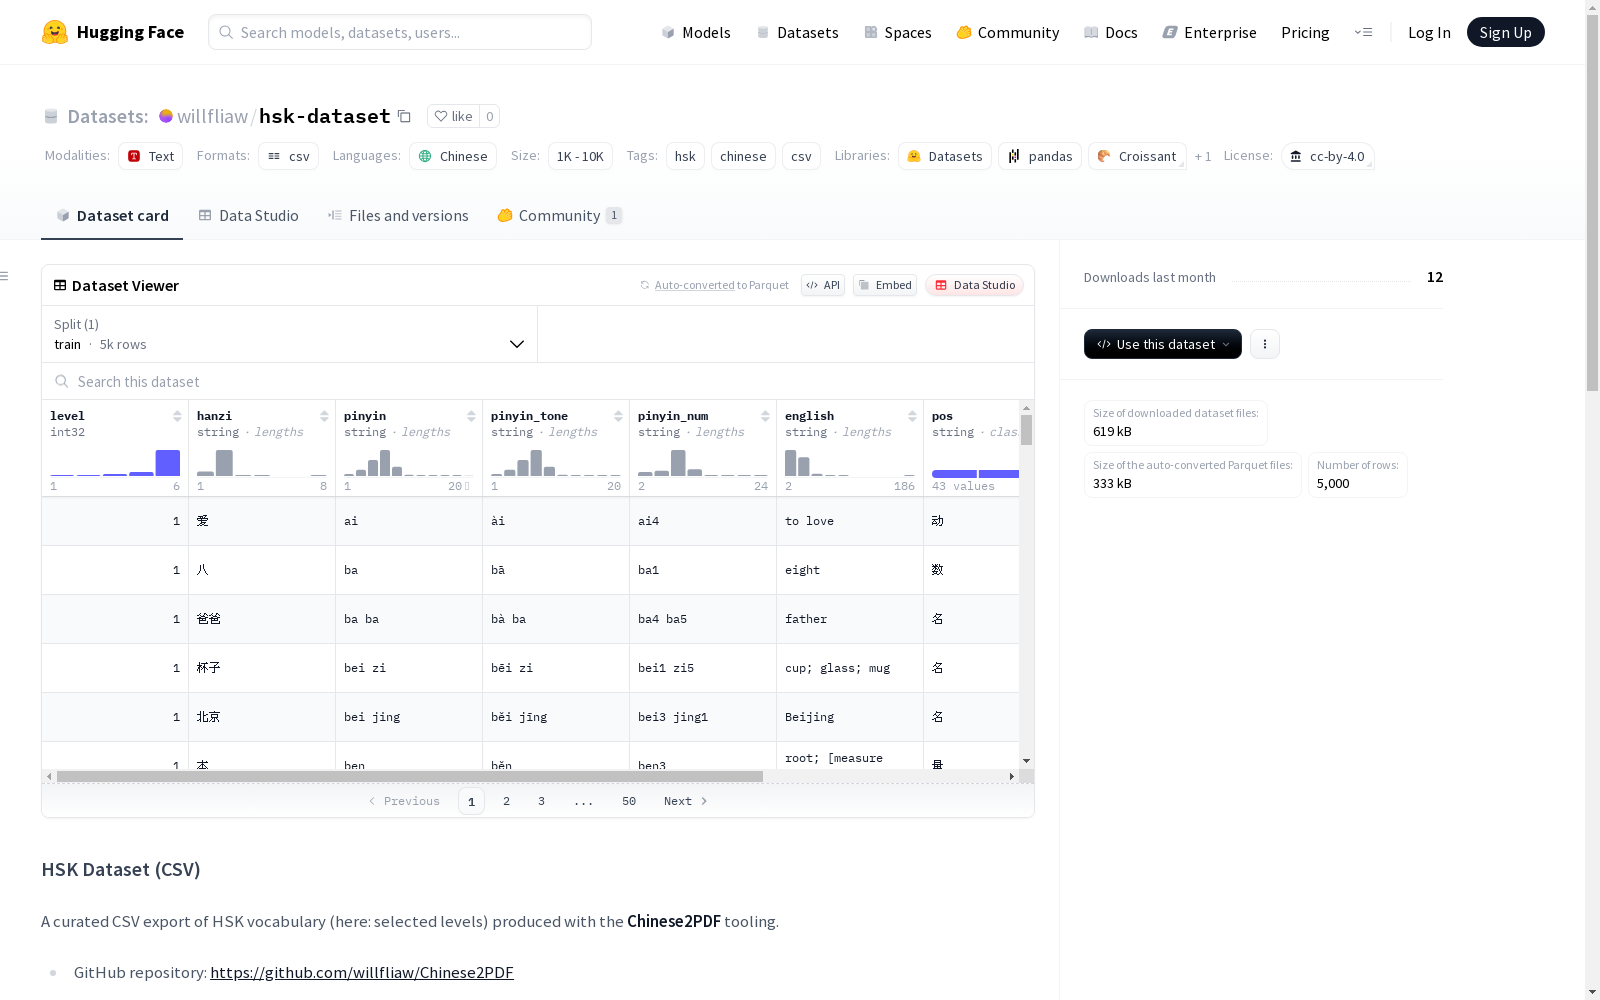Image resolution: width=1600 pixels, height=1000 pixels.
Task: Sort the pinyin_num column
Action: pyautogui.click(x=765, y=416)
